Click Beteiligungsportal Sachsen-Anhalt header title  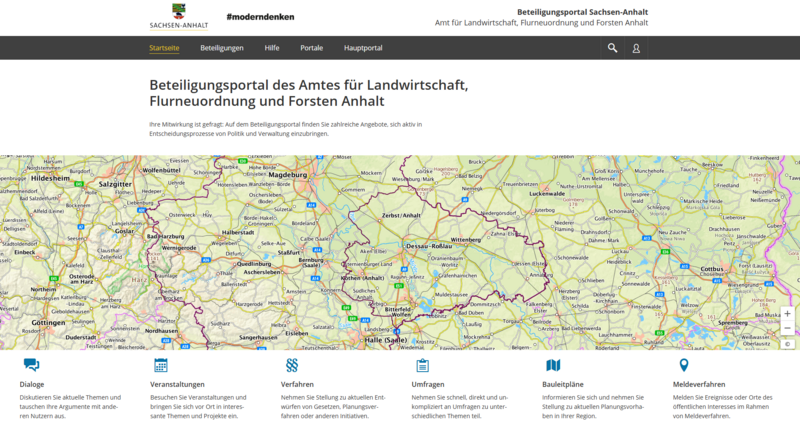[583, 12]
